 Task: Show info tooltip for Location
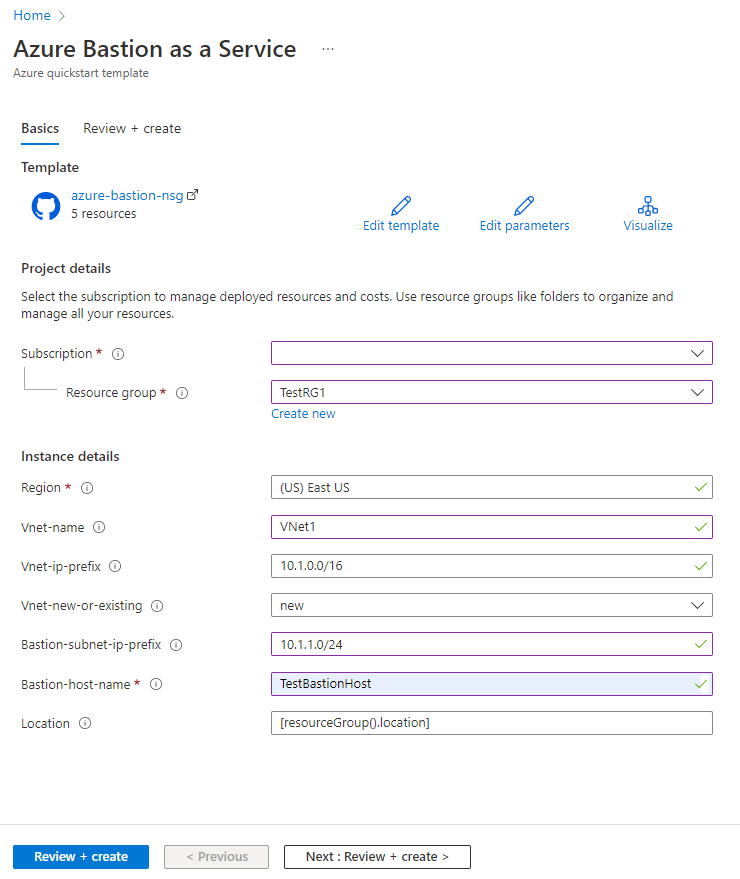(x=85, y=723)
